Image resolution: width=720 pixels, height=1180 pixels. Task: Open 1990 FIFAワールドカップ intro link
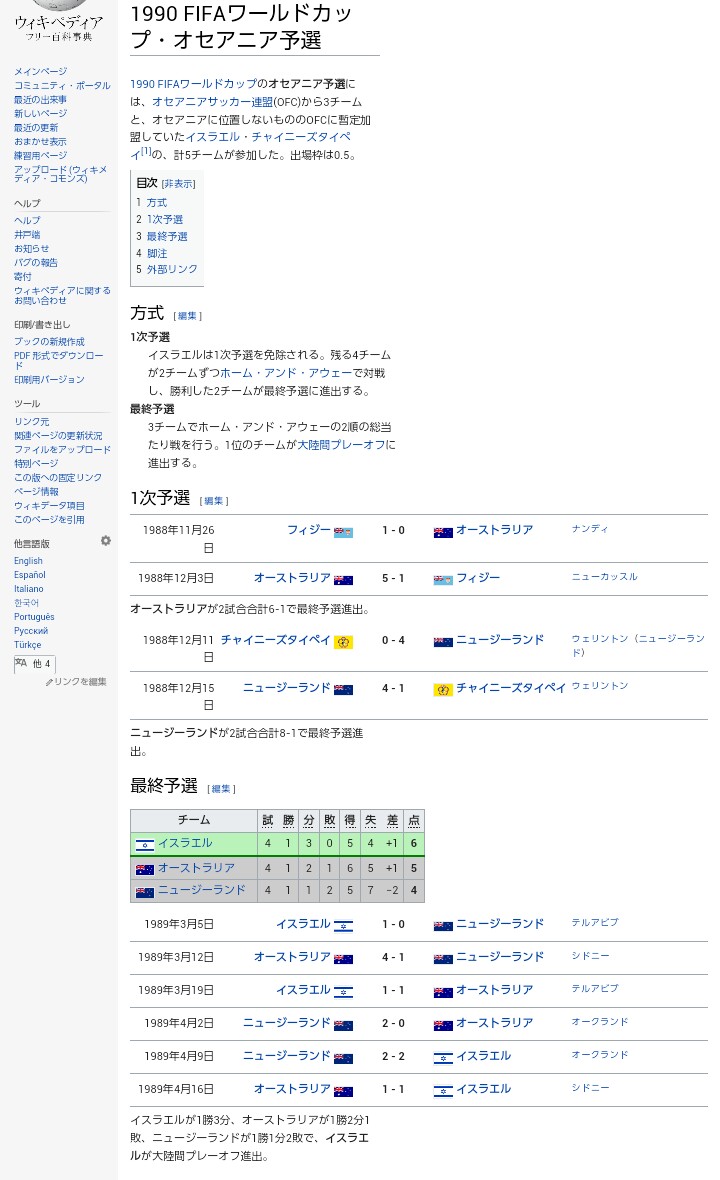click(x=193, y=84)
